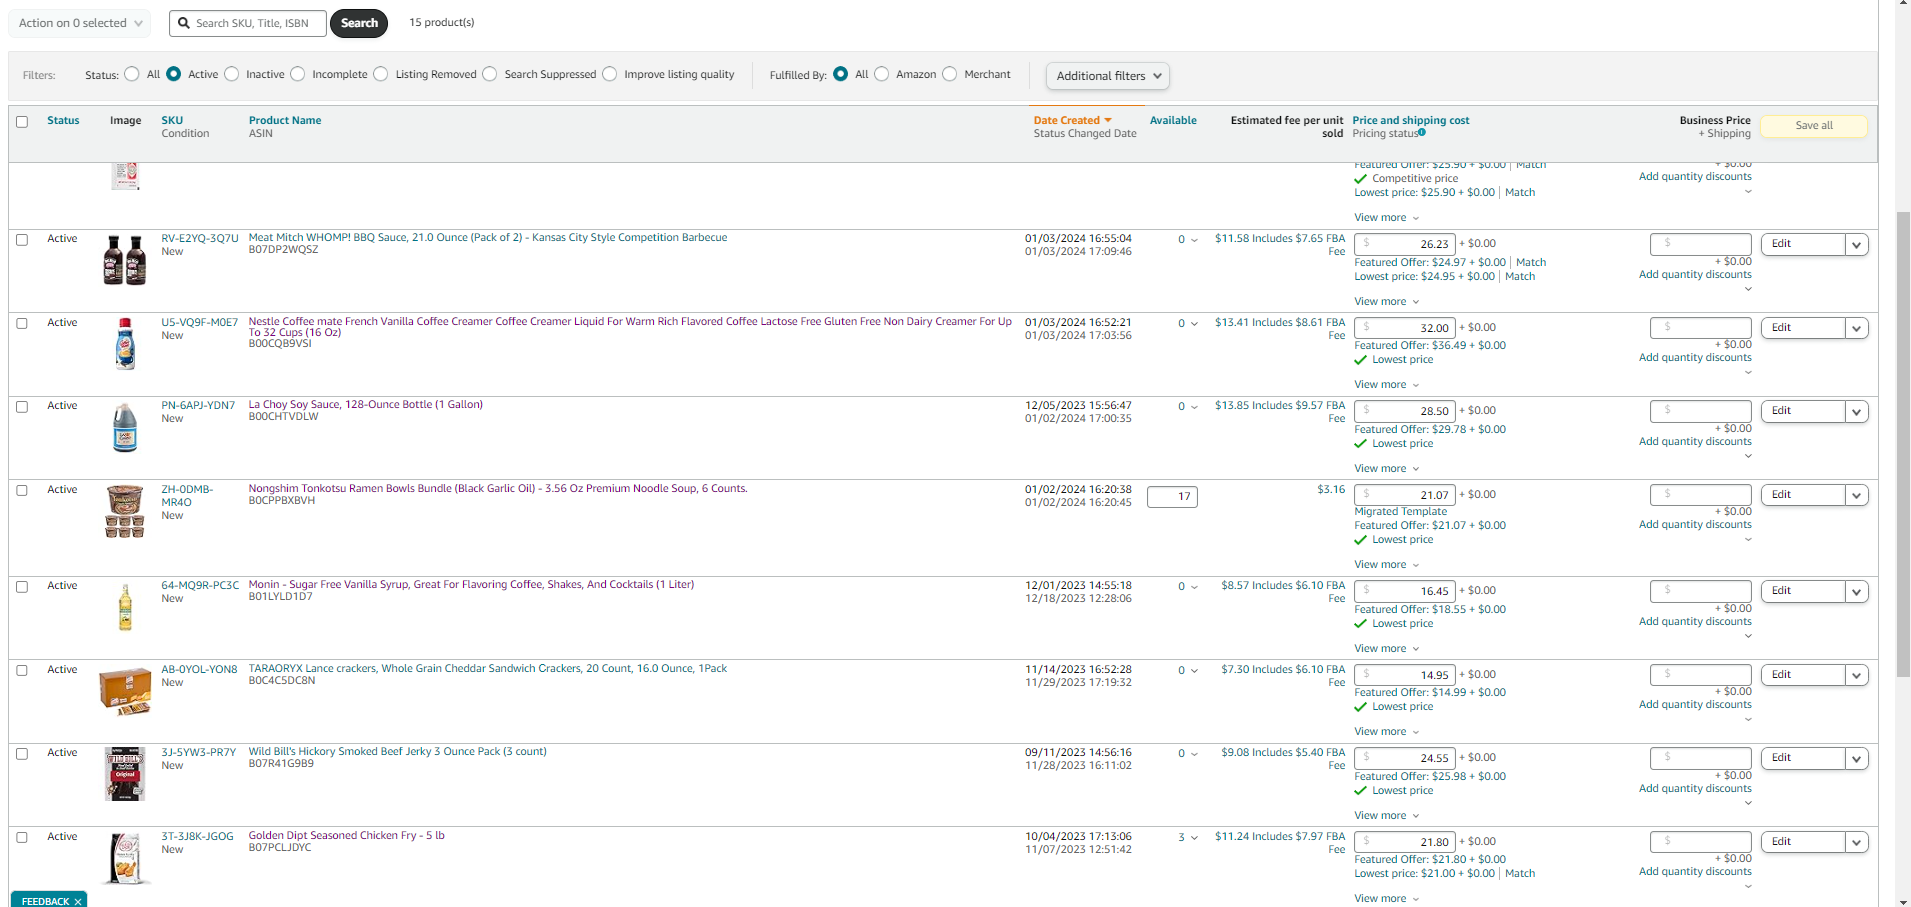Open the Meat Mitch BBQ Sauce product image
Viewport: 1911px width, 907px height.
coord(125,259)
